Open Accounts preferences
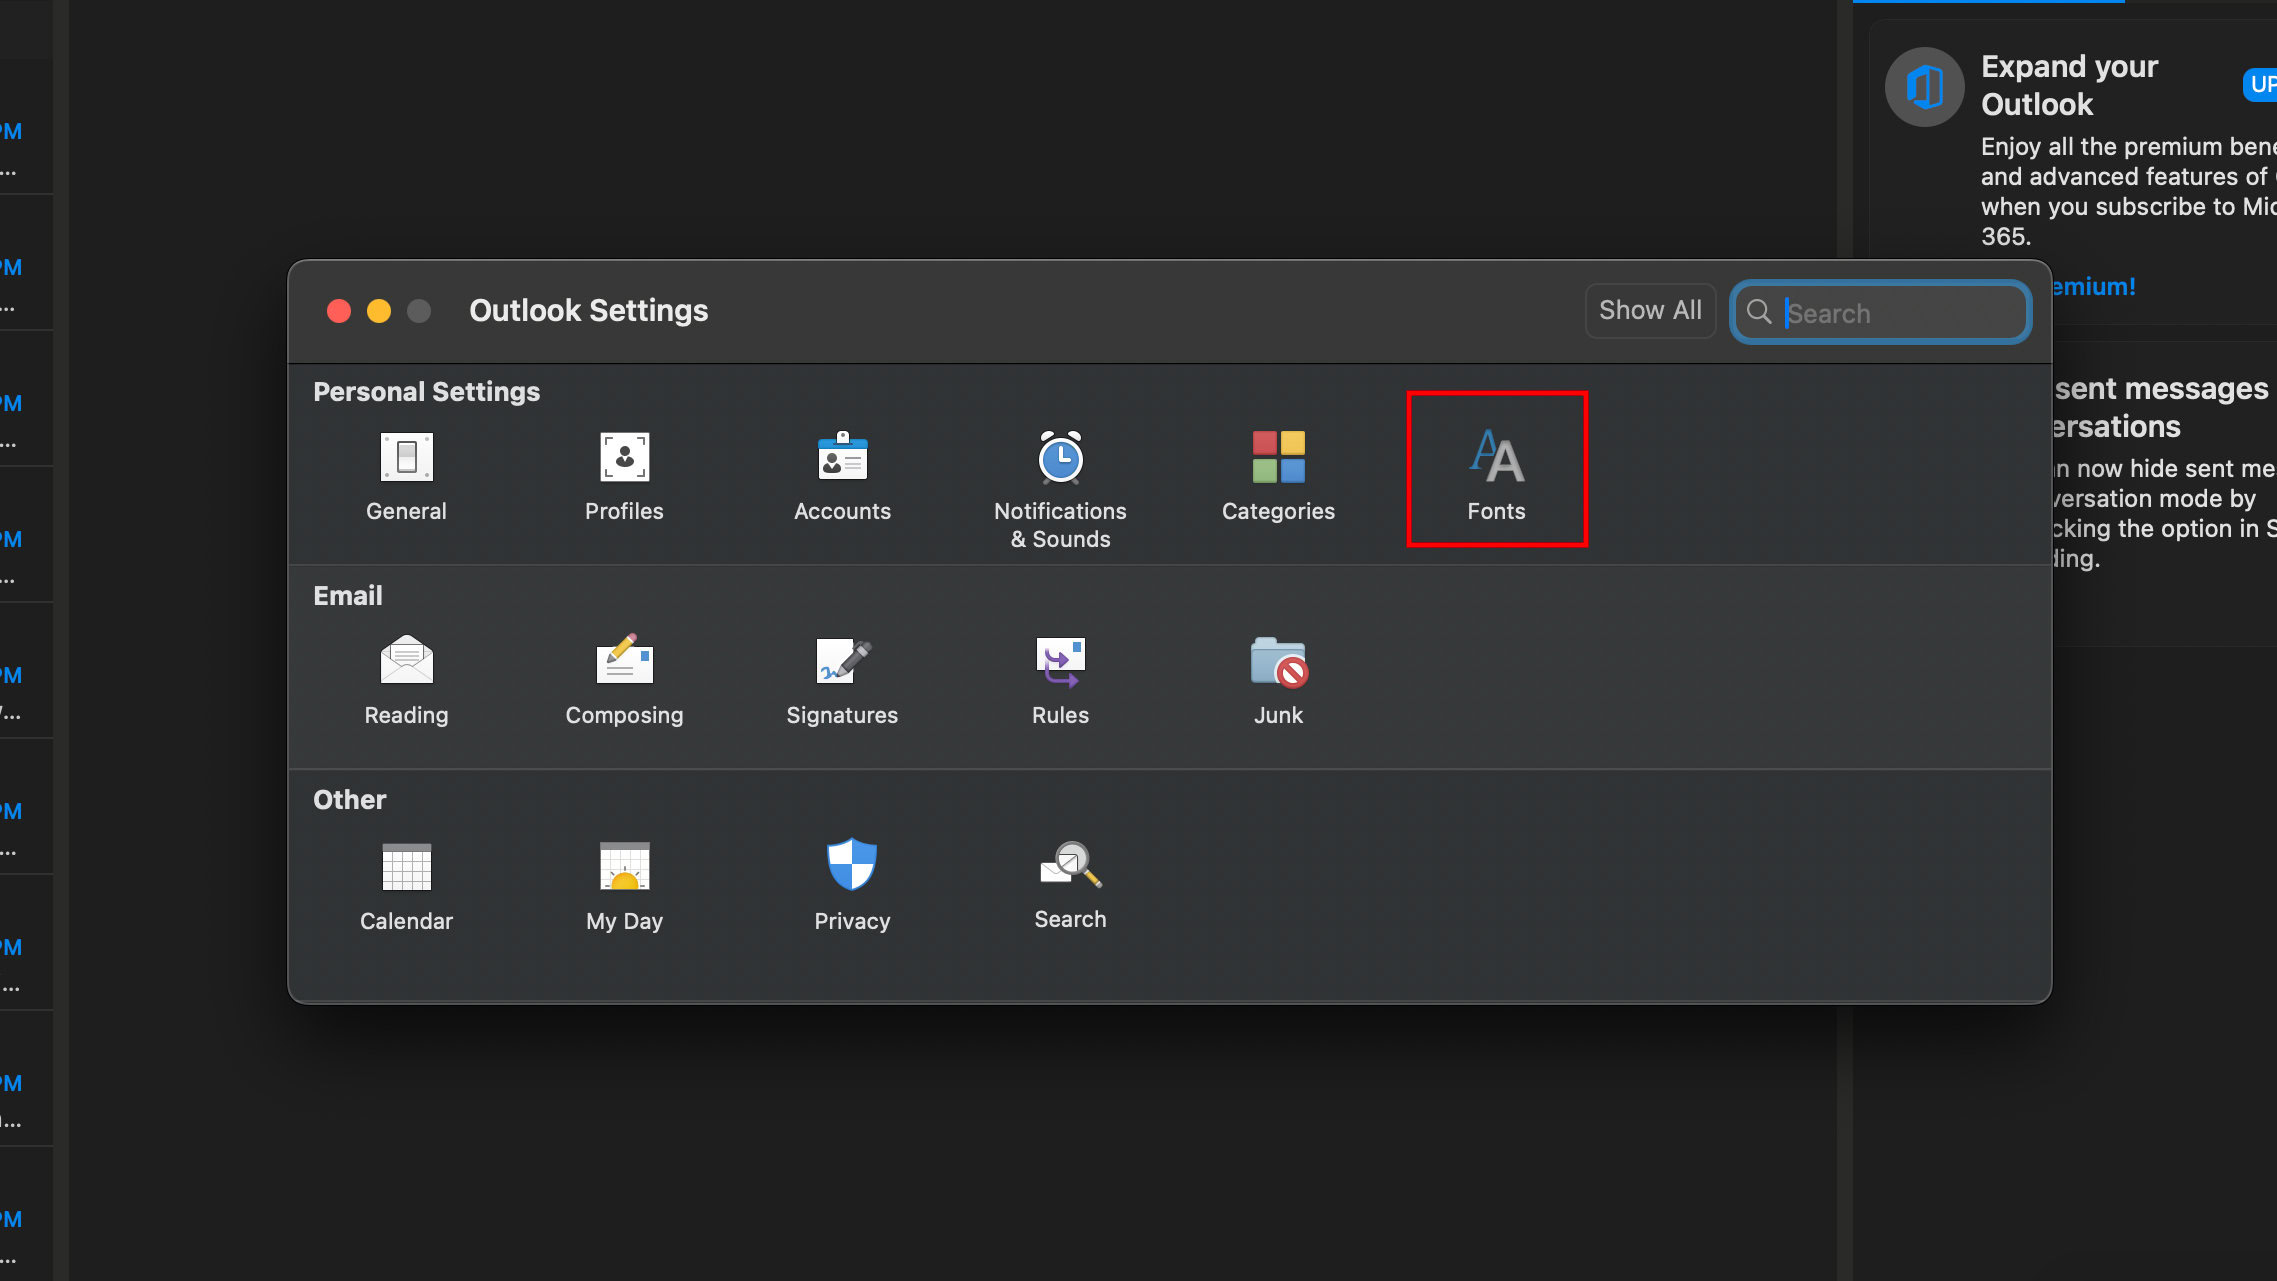 coord(842,475)
